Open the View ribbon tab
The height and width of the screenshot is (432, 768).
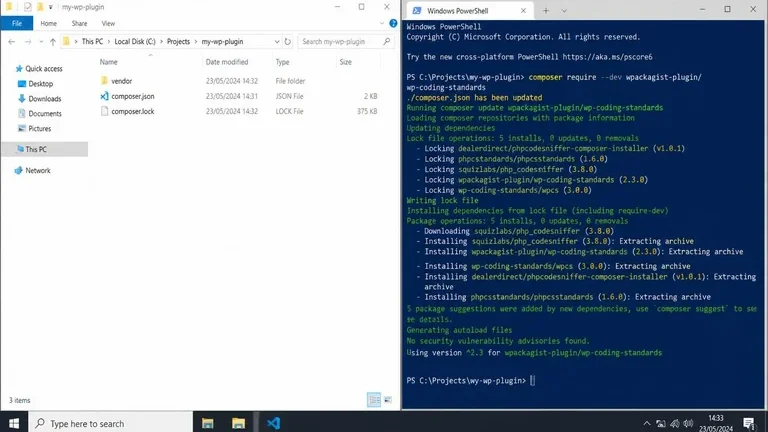click(108, 23)
